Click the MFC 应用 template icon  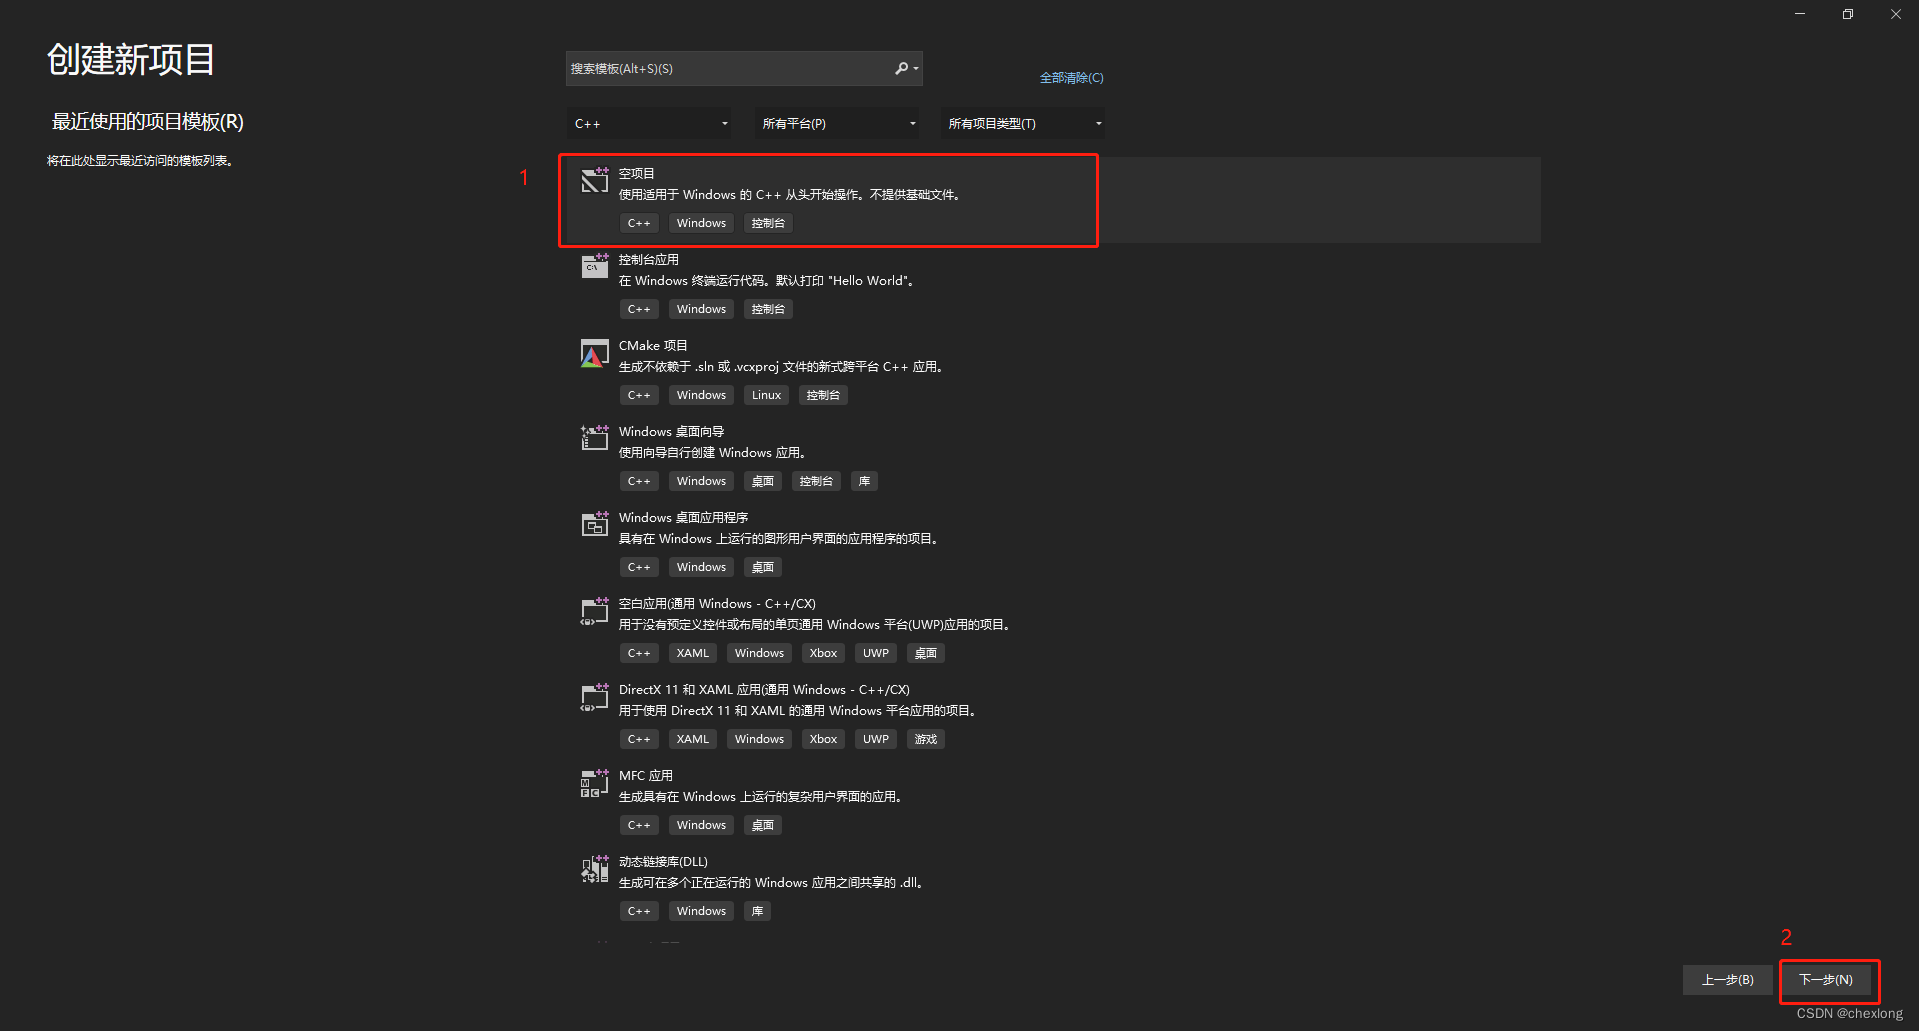coord(595,782)
